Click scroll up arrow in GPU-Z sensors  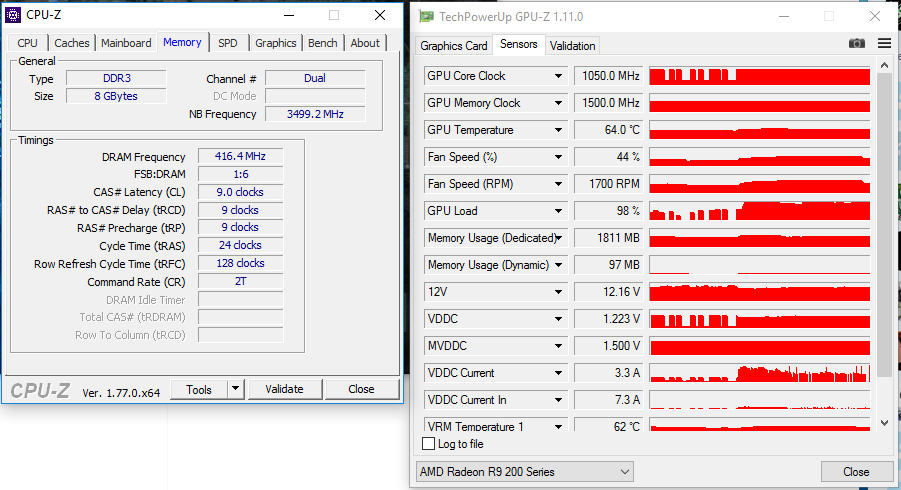[x=884, y=65]
